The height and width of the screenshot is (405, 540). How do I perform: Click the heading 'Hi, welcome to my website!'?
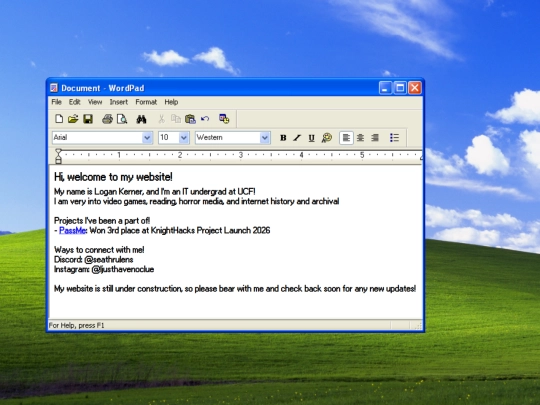[x=113, y=177]
